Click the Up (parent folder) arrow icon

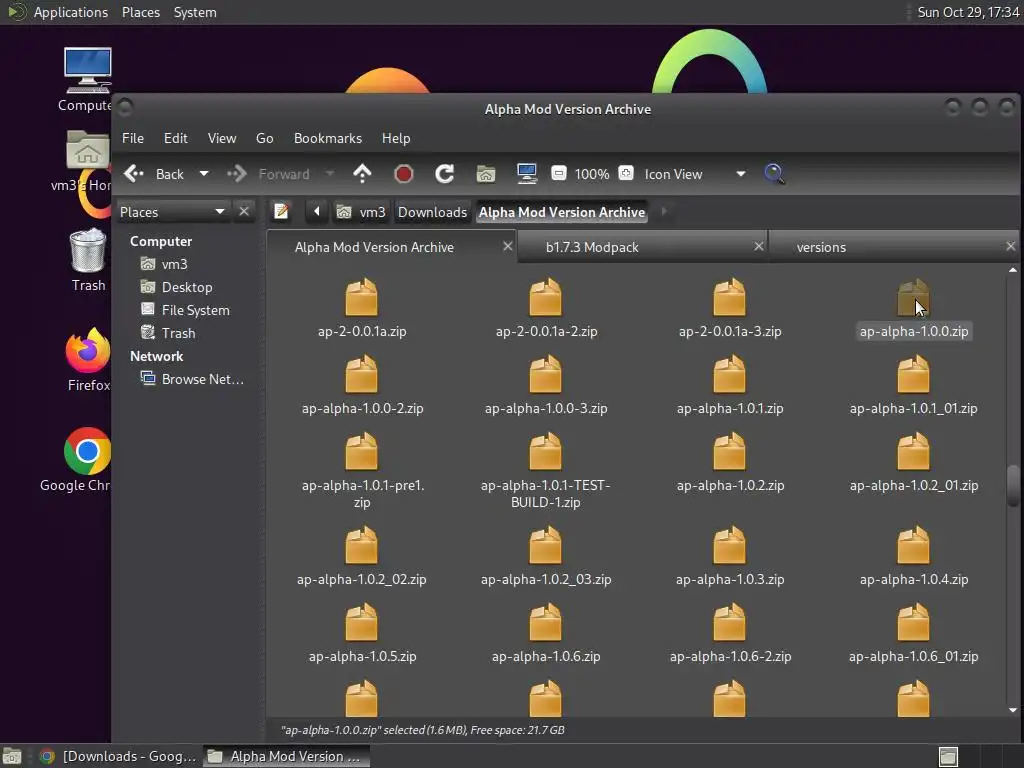pyautogui.click(x=362, y=174)
